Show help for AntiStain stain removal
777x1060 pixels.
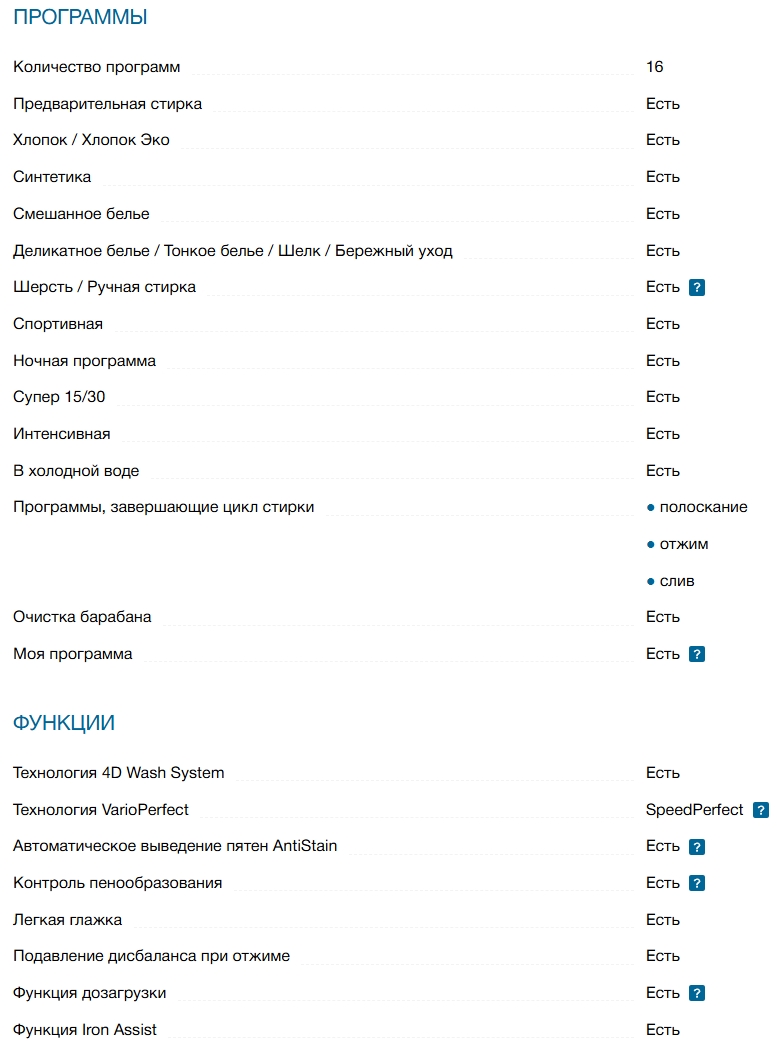click(x=698, y=847)
